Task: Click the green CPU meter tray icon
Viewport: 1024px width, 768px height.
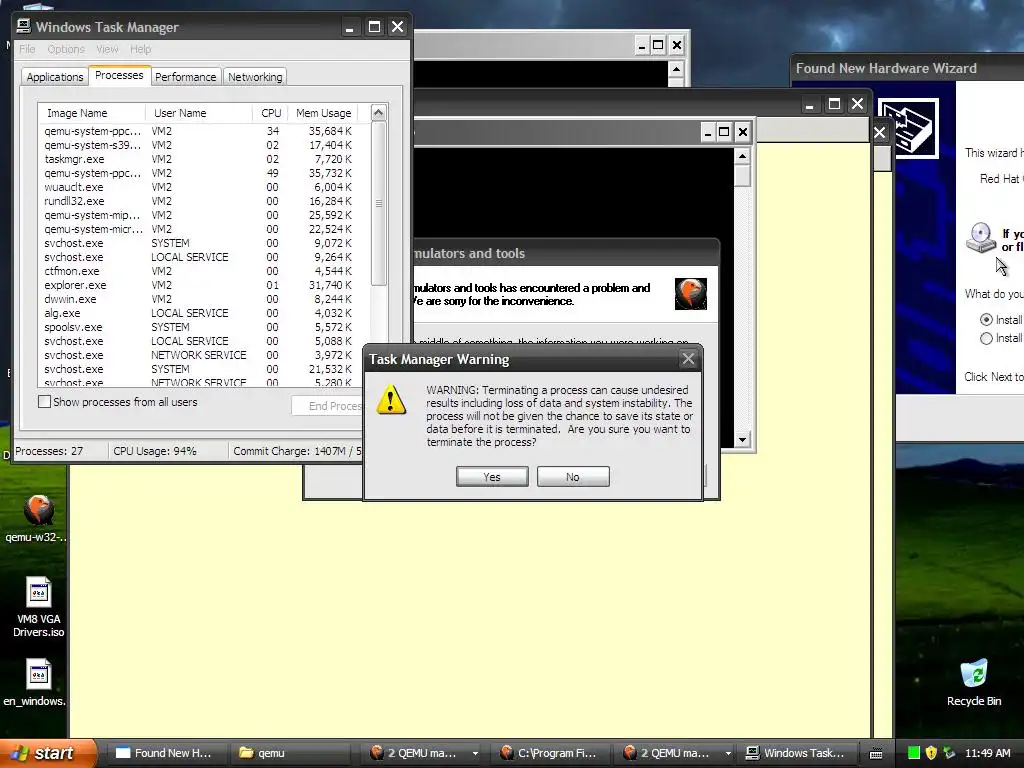Action: pyautogui.click(x=914, y=753)
